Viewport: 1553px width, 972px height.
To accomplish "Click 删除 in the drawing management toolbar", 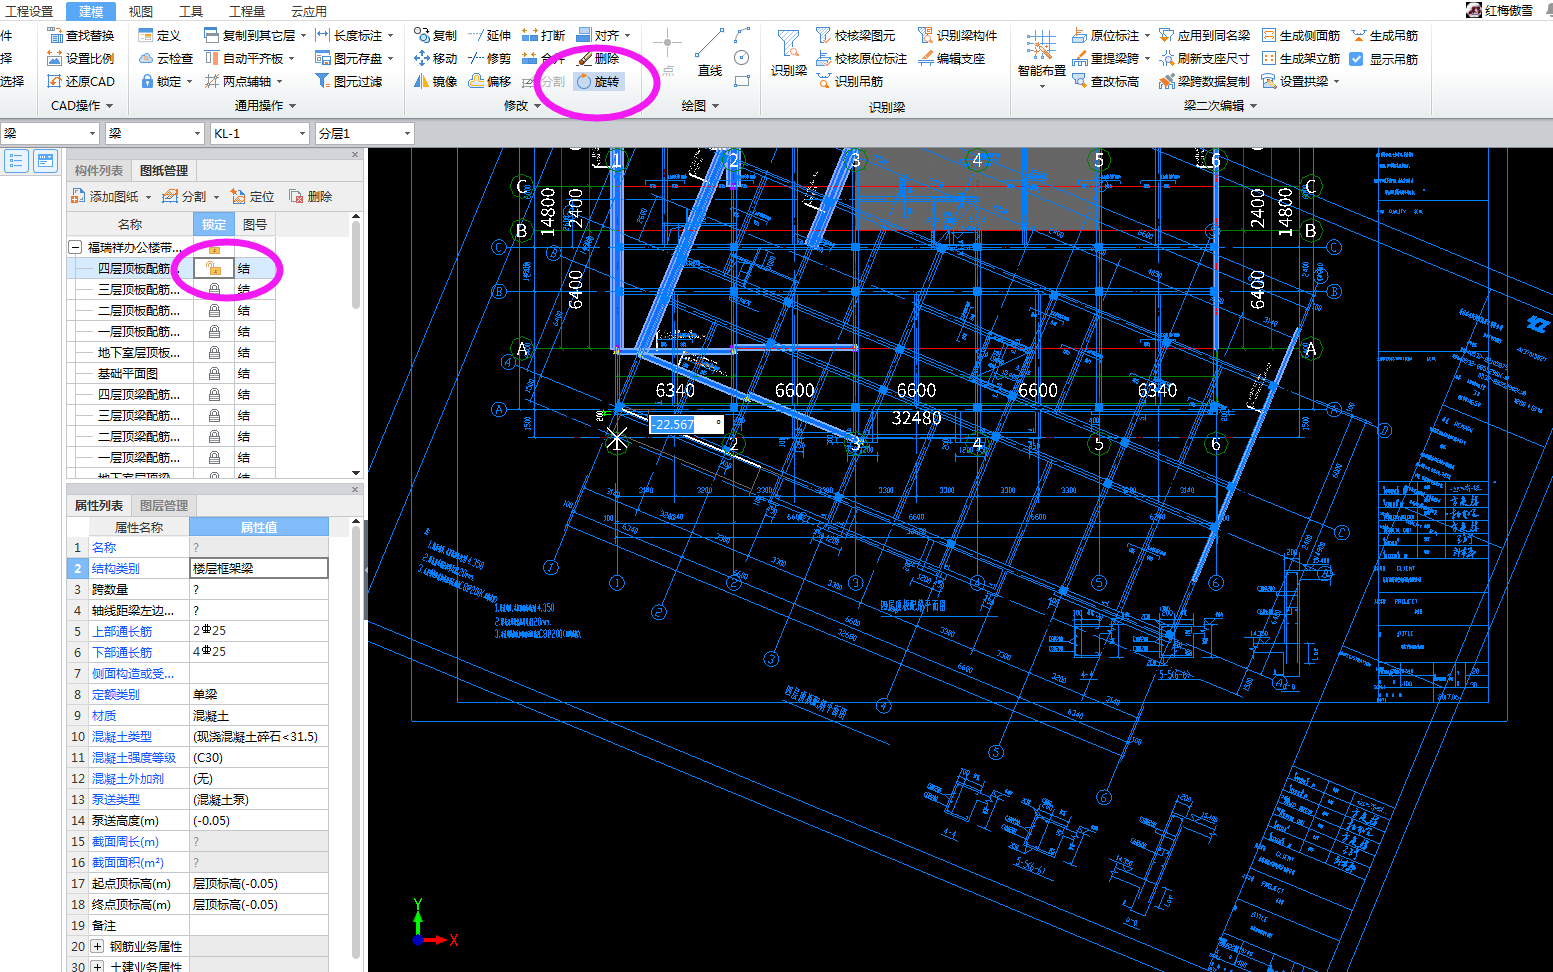I will [x=311, y=196].
